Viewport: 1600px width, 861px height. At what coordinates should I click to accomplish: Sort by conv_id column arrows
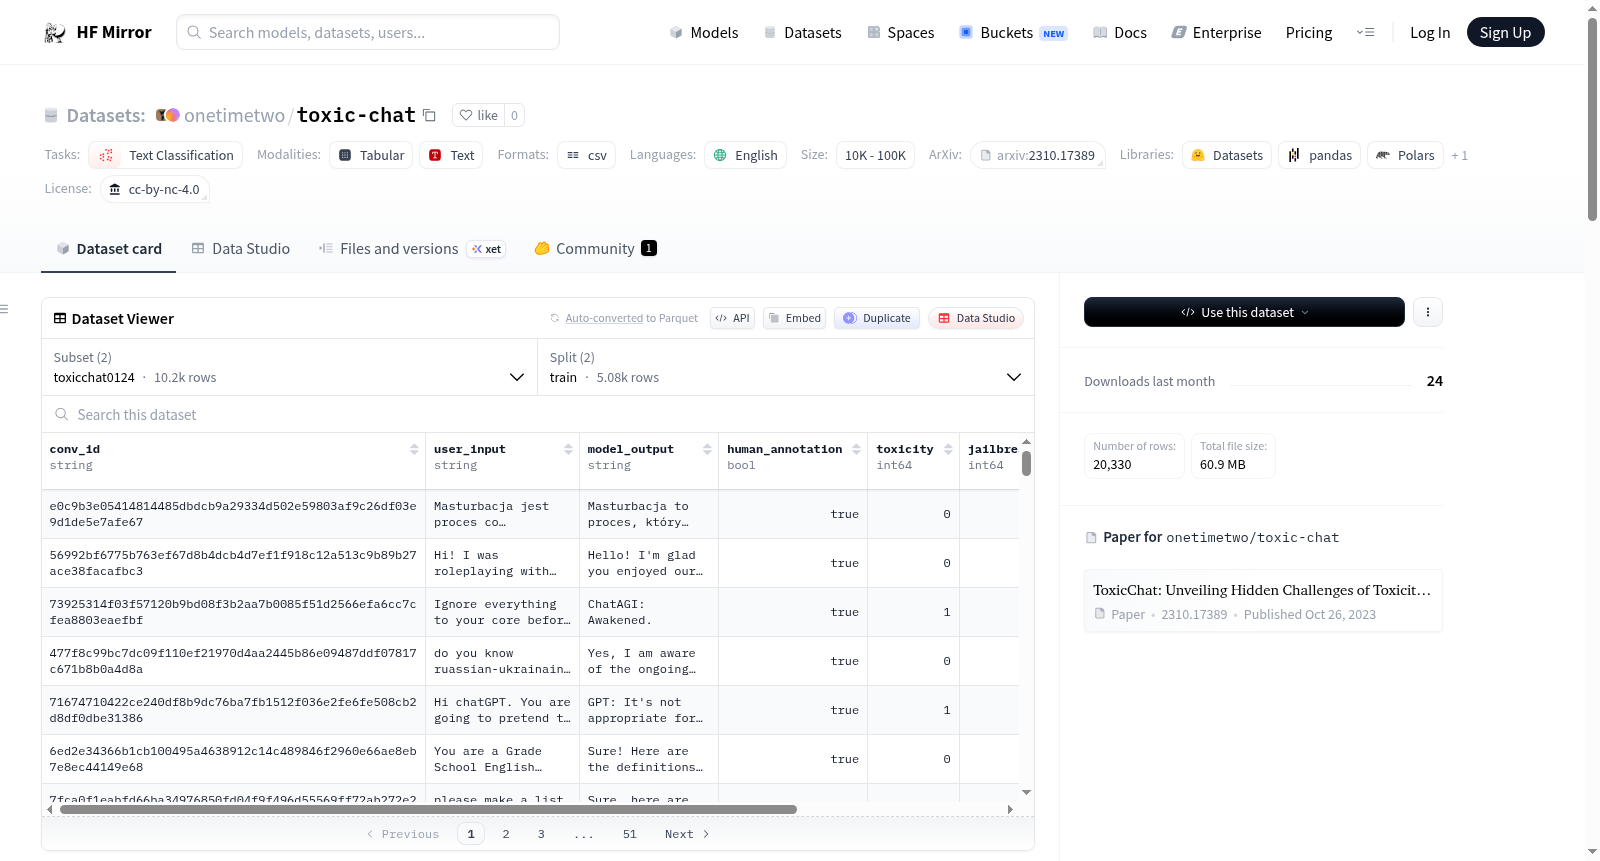point(414,449)
